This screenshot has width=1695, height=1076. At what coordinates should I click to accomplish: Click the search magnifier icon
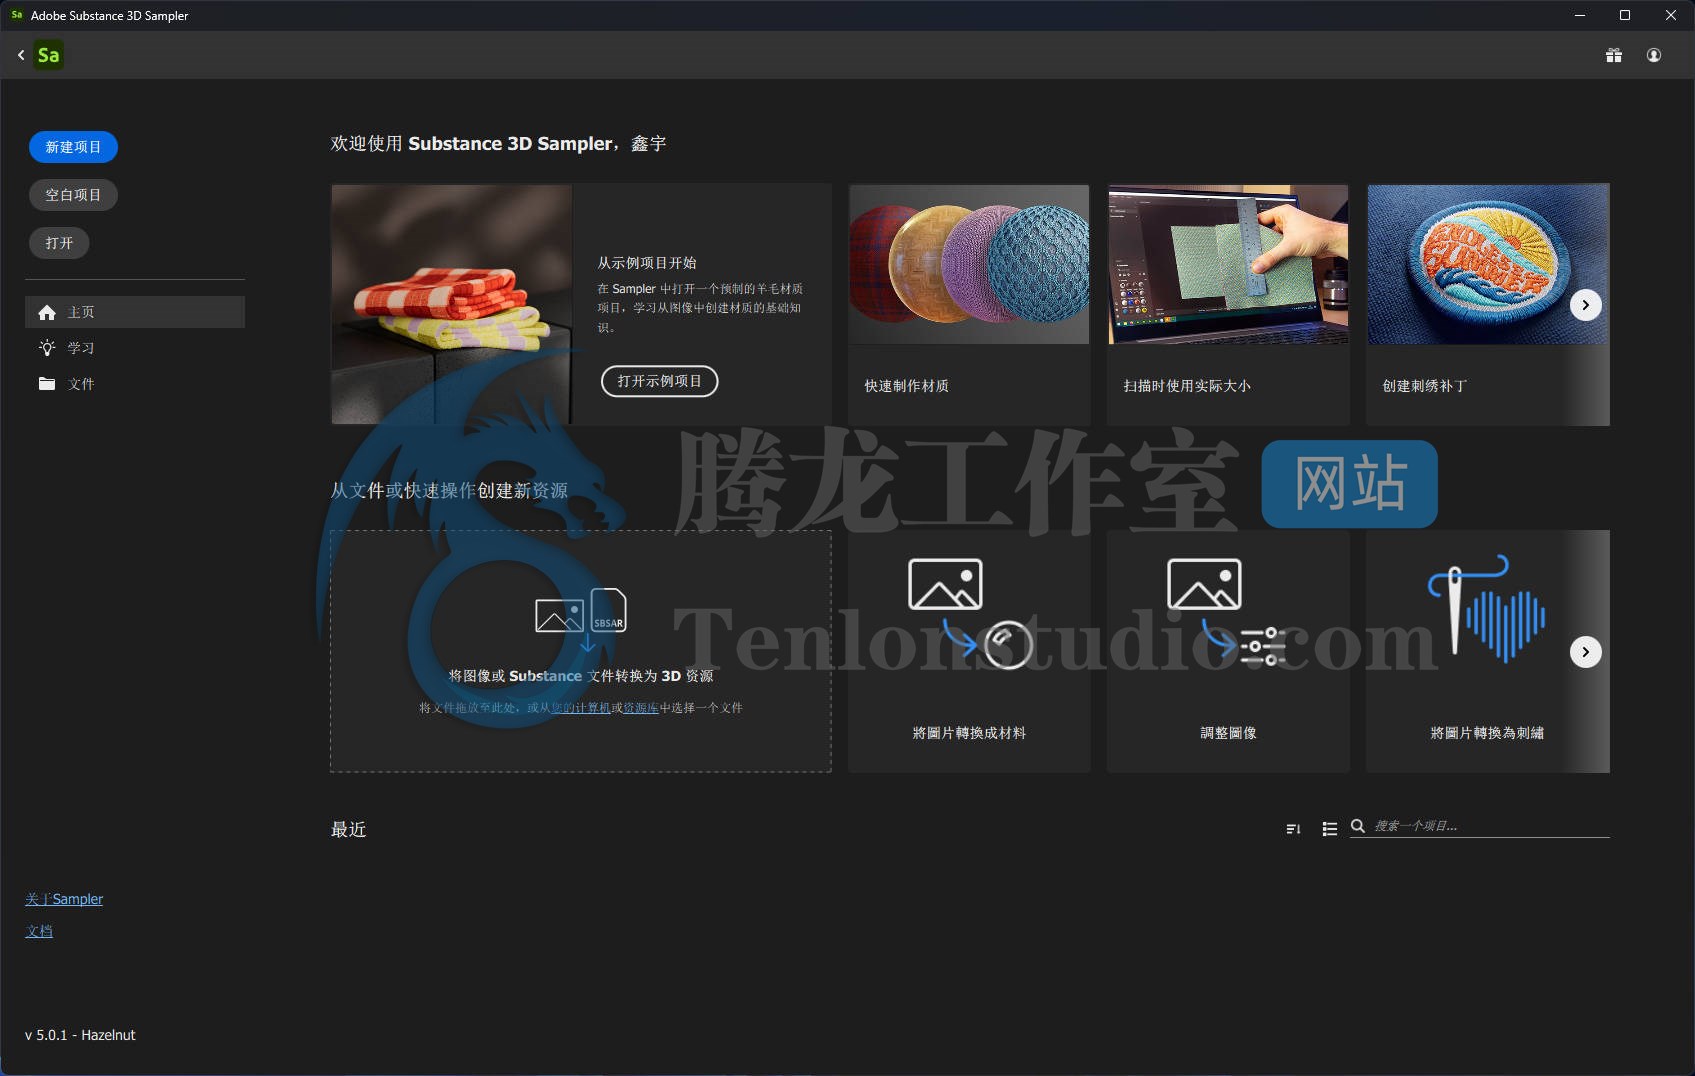point(1358,826)
